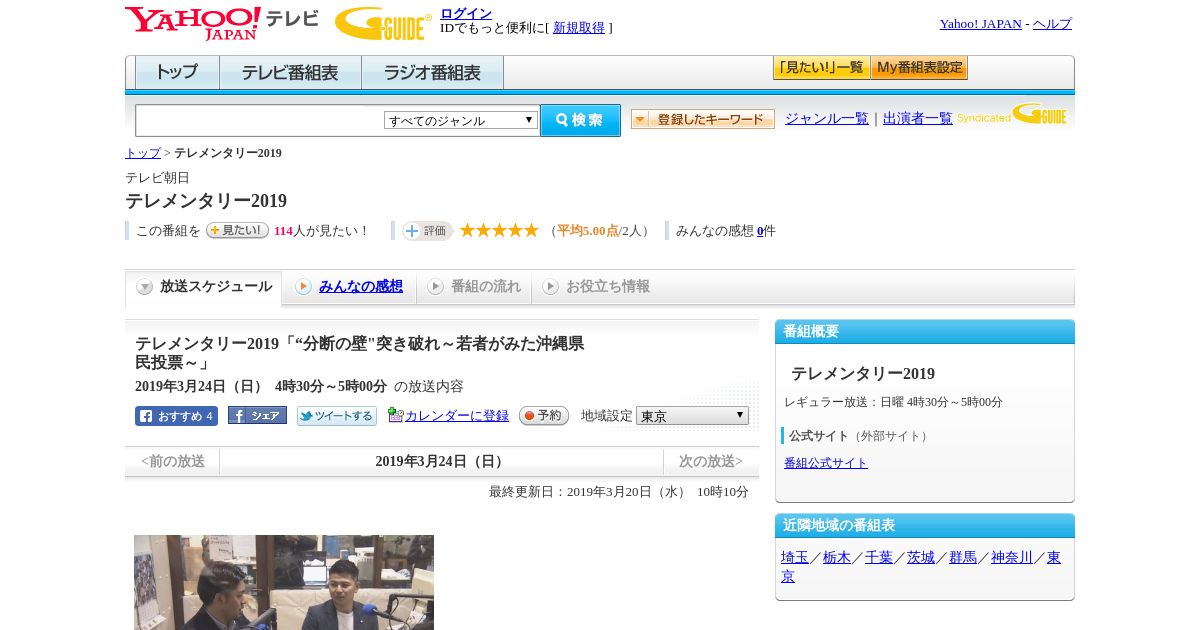Click the ツイートする button
This screenshot has height=630, width=1200.
click(337, 416)
